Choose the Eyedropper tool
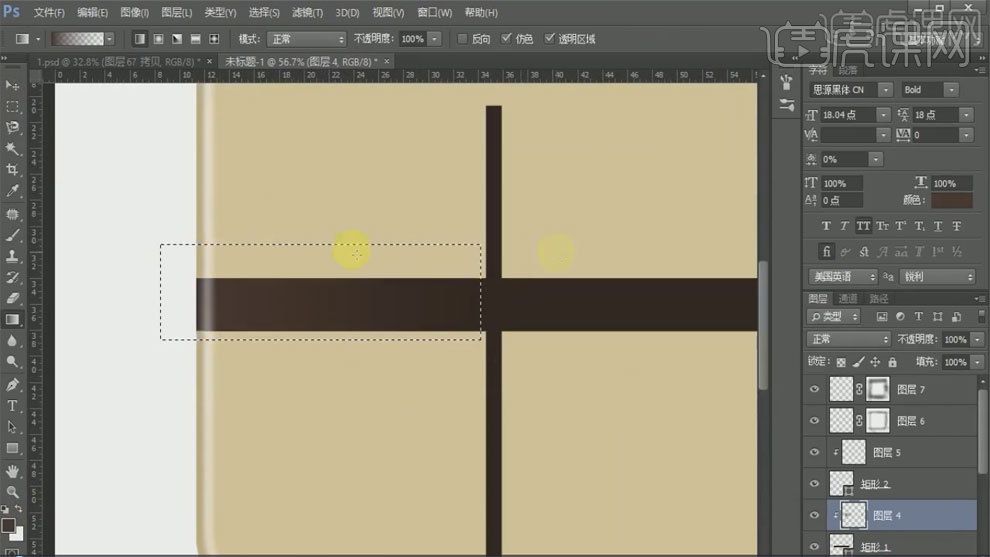Image resolution: width=990 pixels, height=557 pixels. [x=13, y=191]
